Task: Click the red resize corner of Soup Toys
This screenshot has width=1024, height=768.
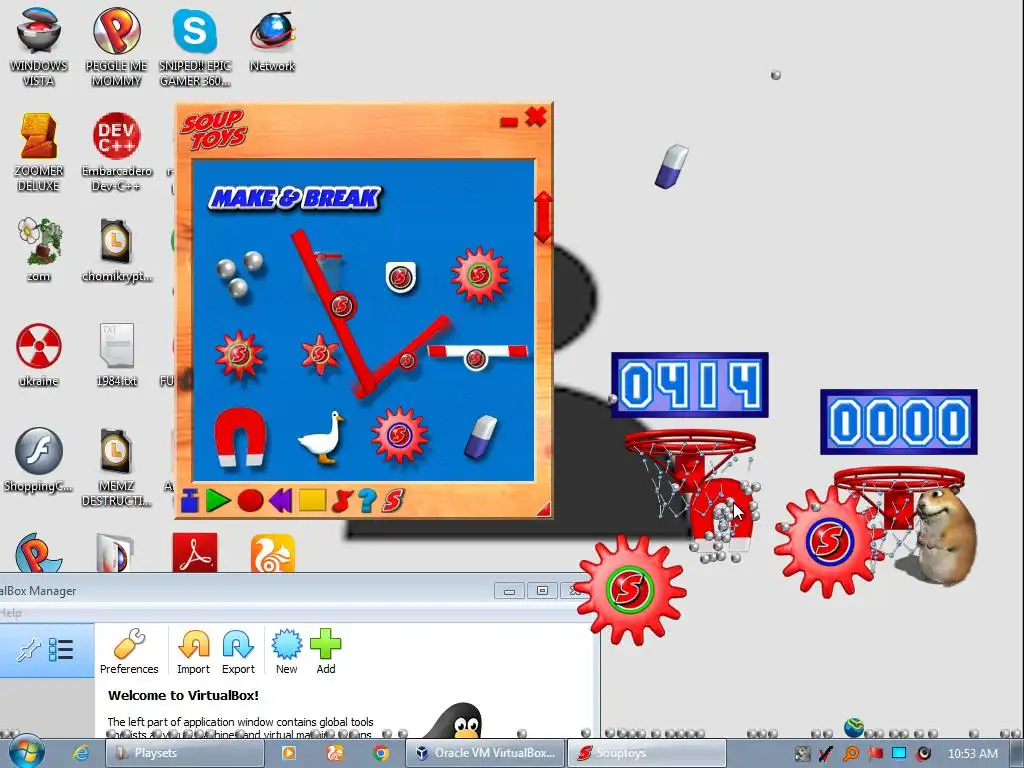Action: (543, 509)
